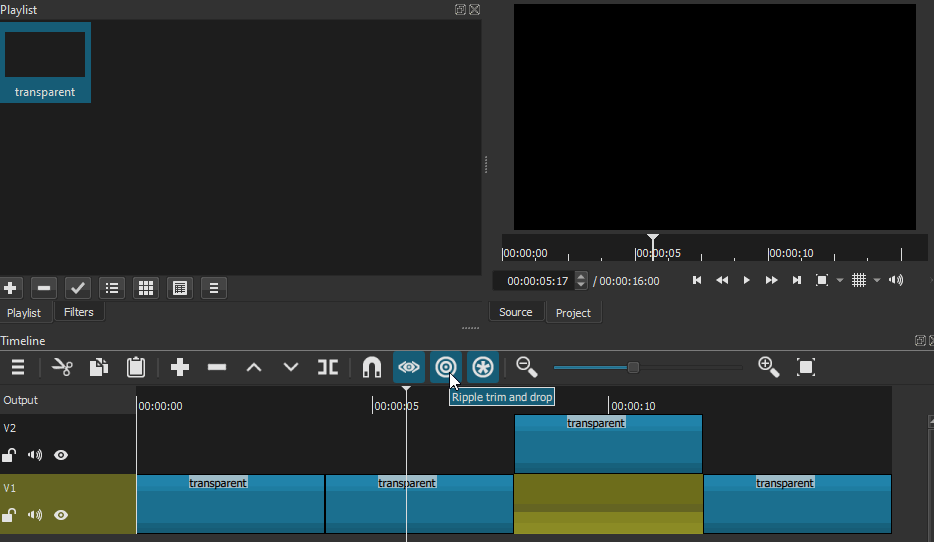Select the V1 clip under the playhead

point(419,504)
